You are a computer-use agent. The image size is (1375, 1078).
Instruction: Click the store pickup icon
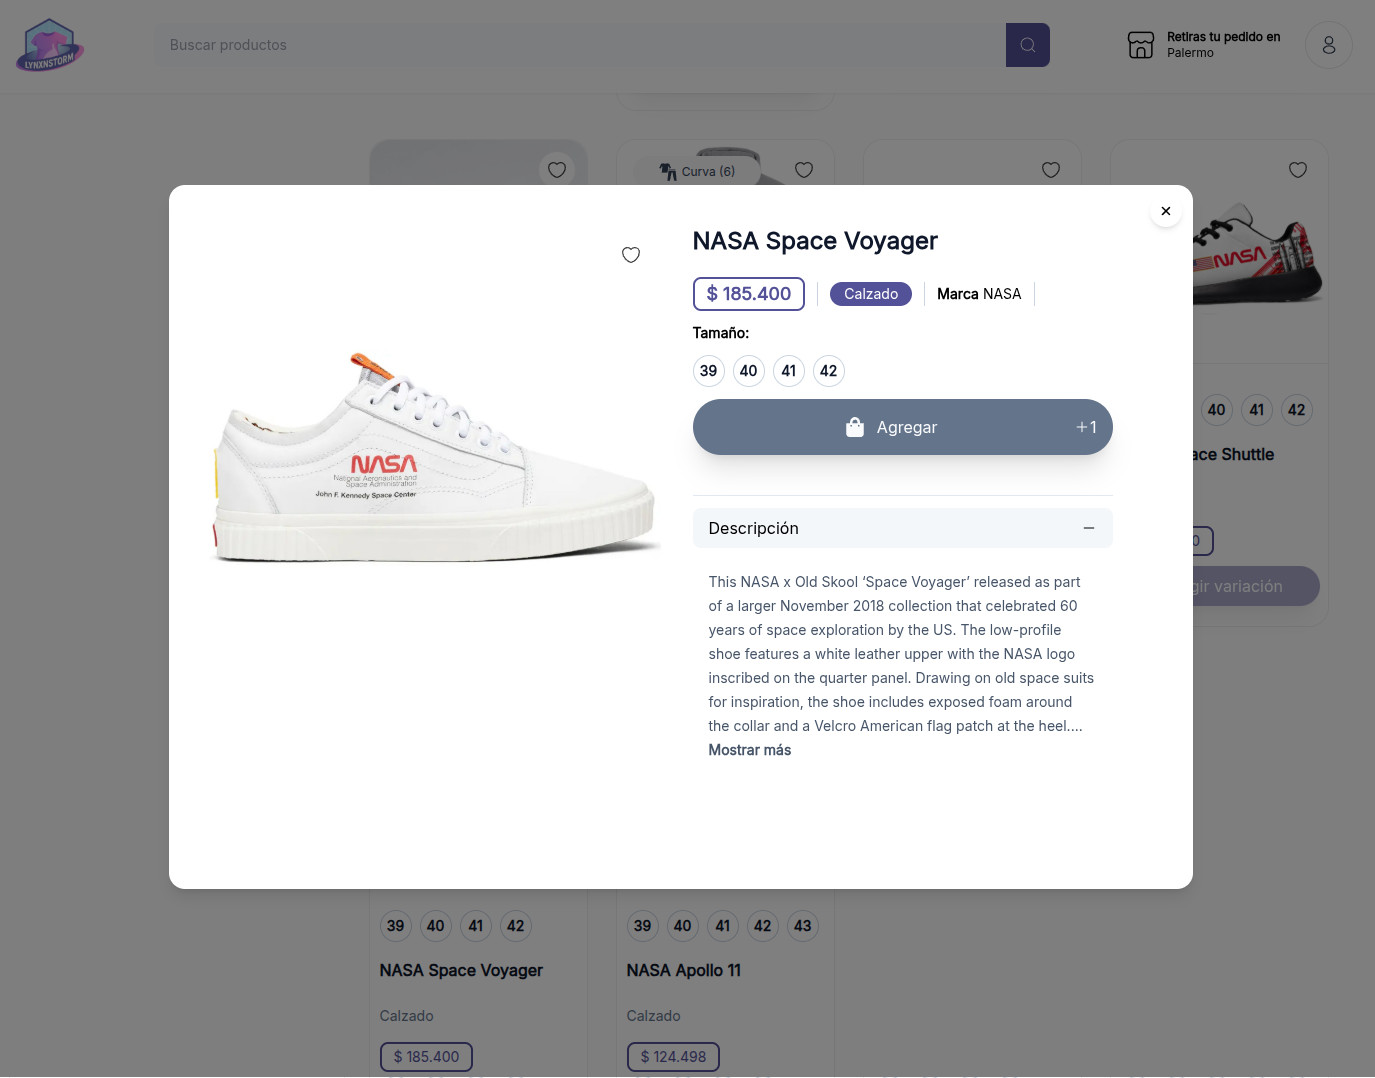(x=1140, y=45)
